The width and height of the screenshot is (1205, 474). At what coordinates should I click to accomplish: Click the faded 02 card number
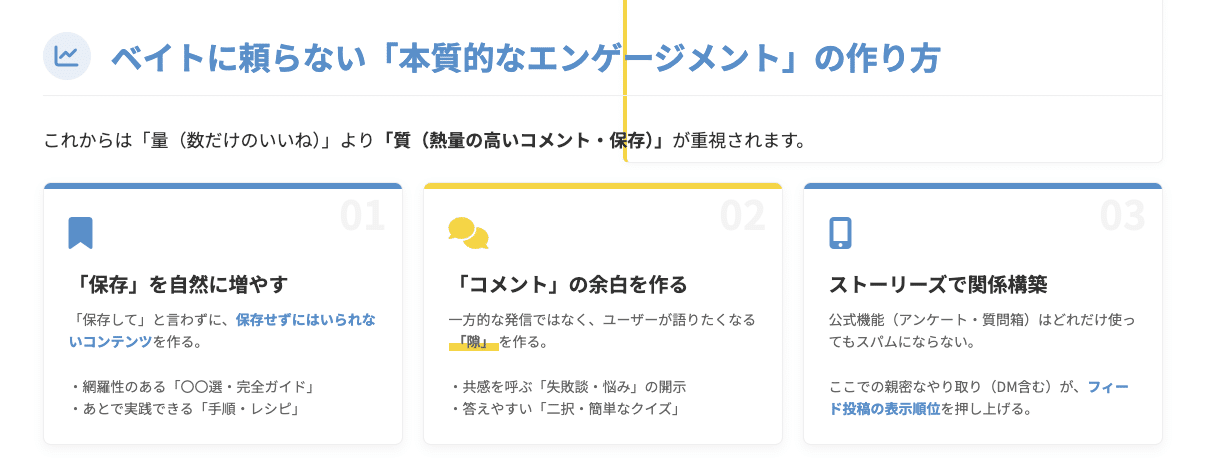[742, 216]
